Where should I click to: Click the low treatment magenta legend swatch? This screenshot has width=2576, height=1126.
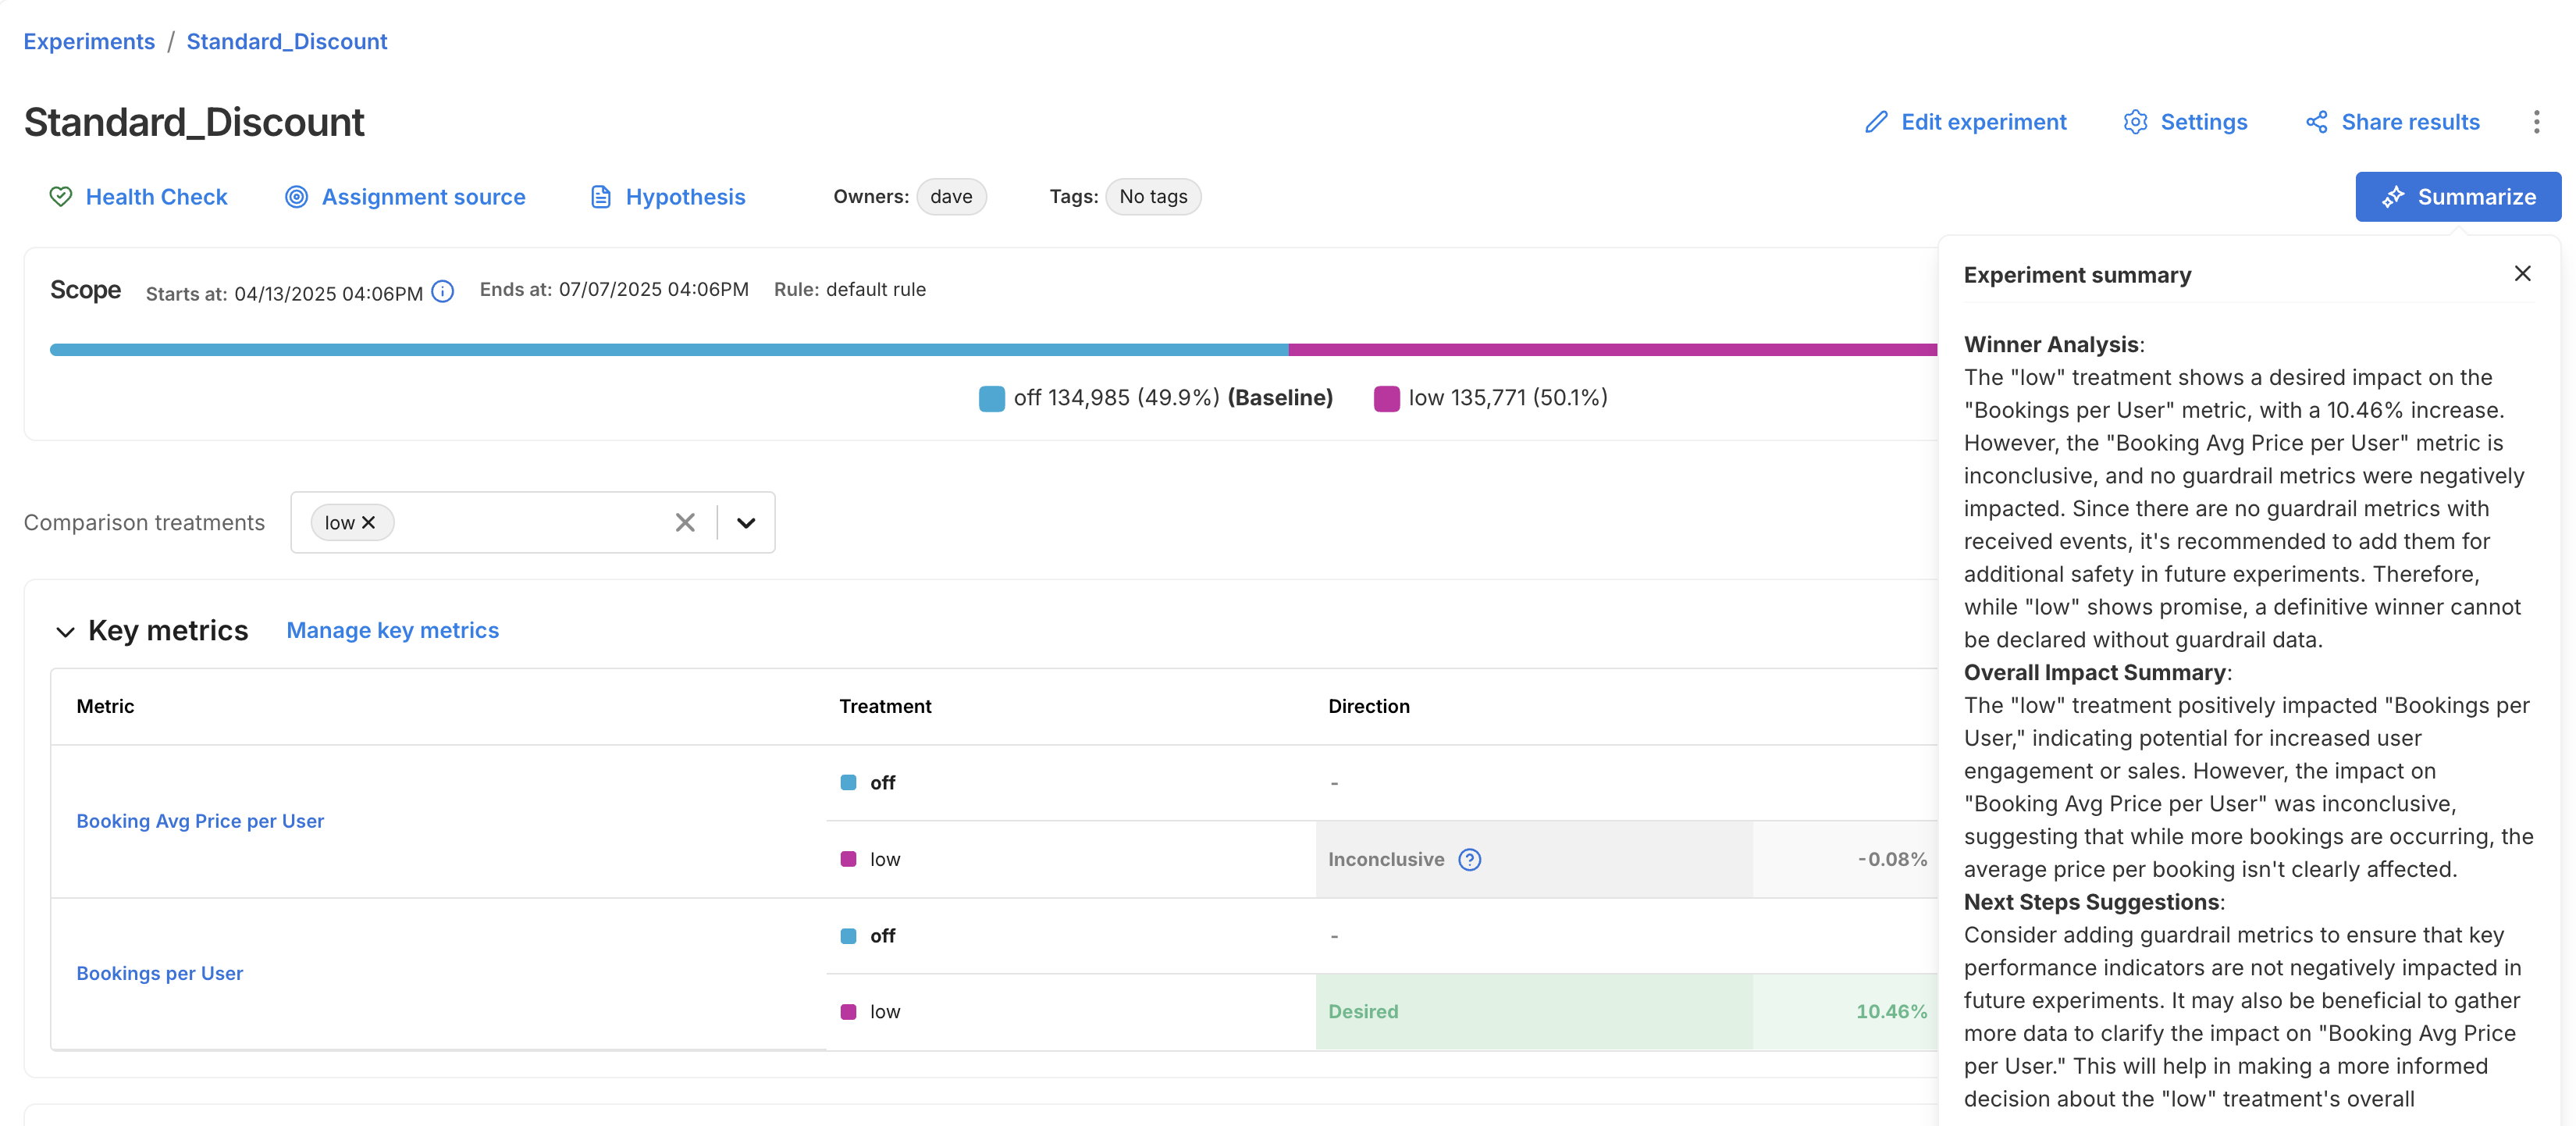pyautogui.click(x=1386, y=398)
